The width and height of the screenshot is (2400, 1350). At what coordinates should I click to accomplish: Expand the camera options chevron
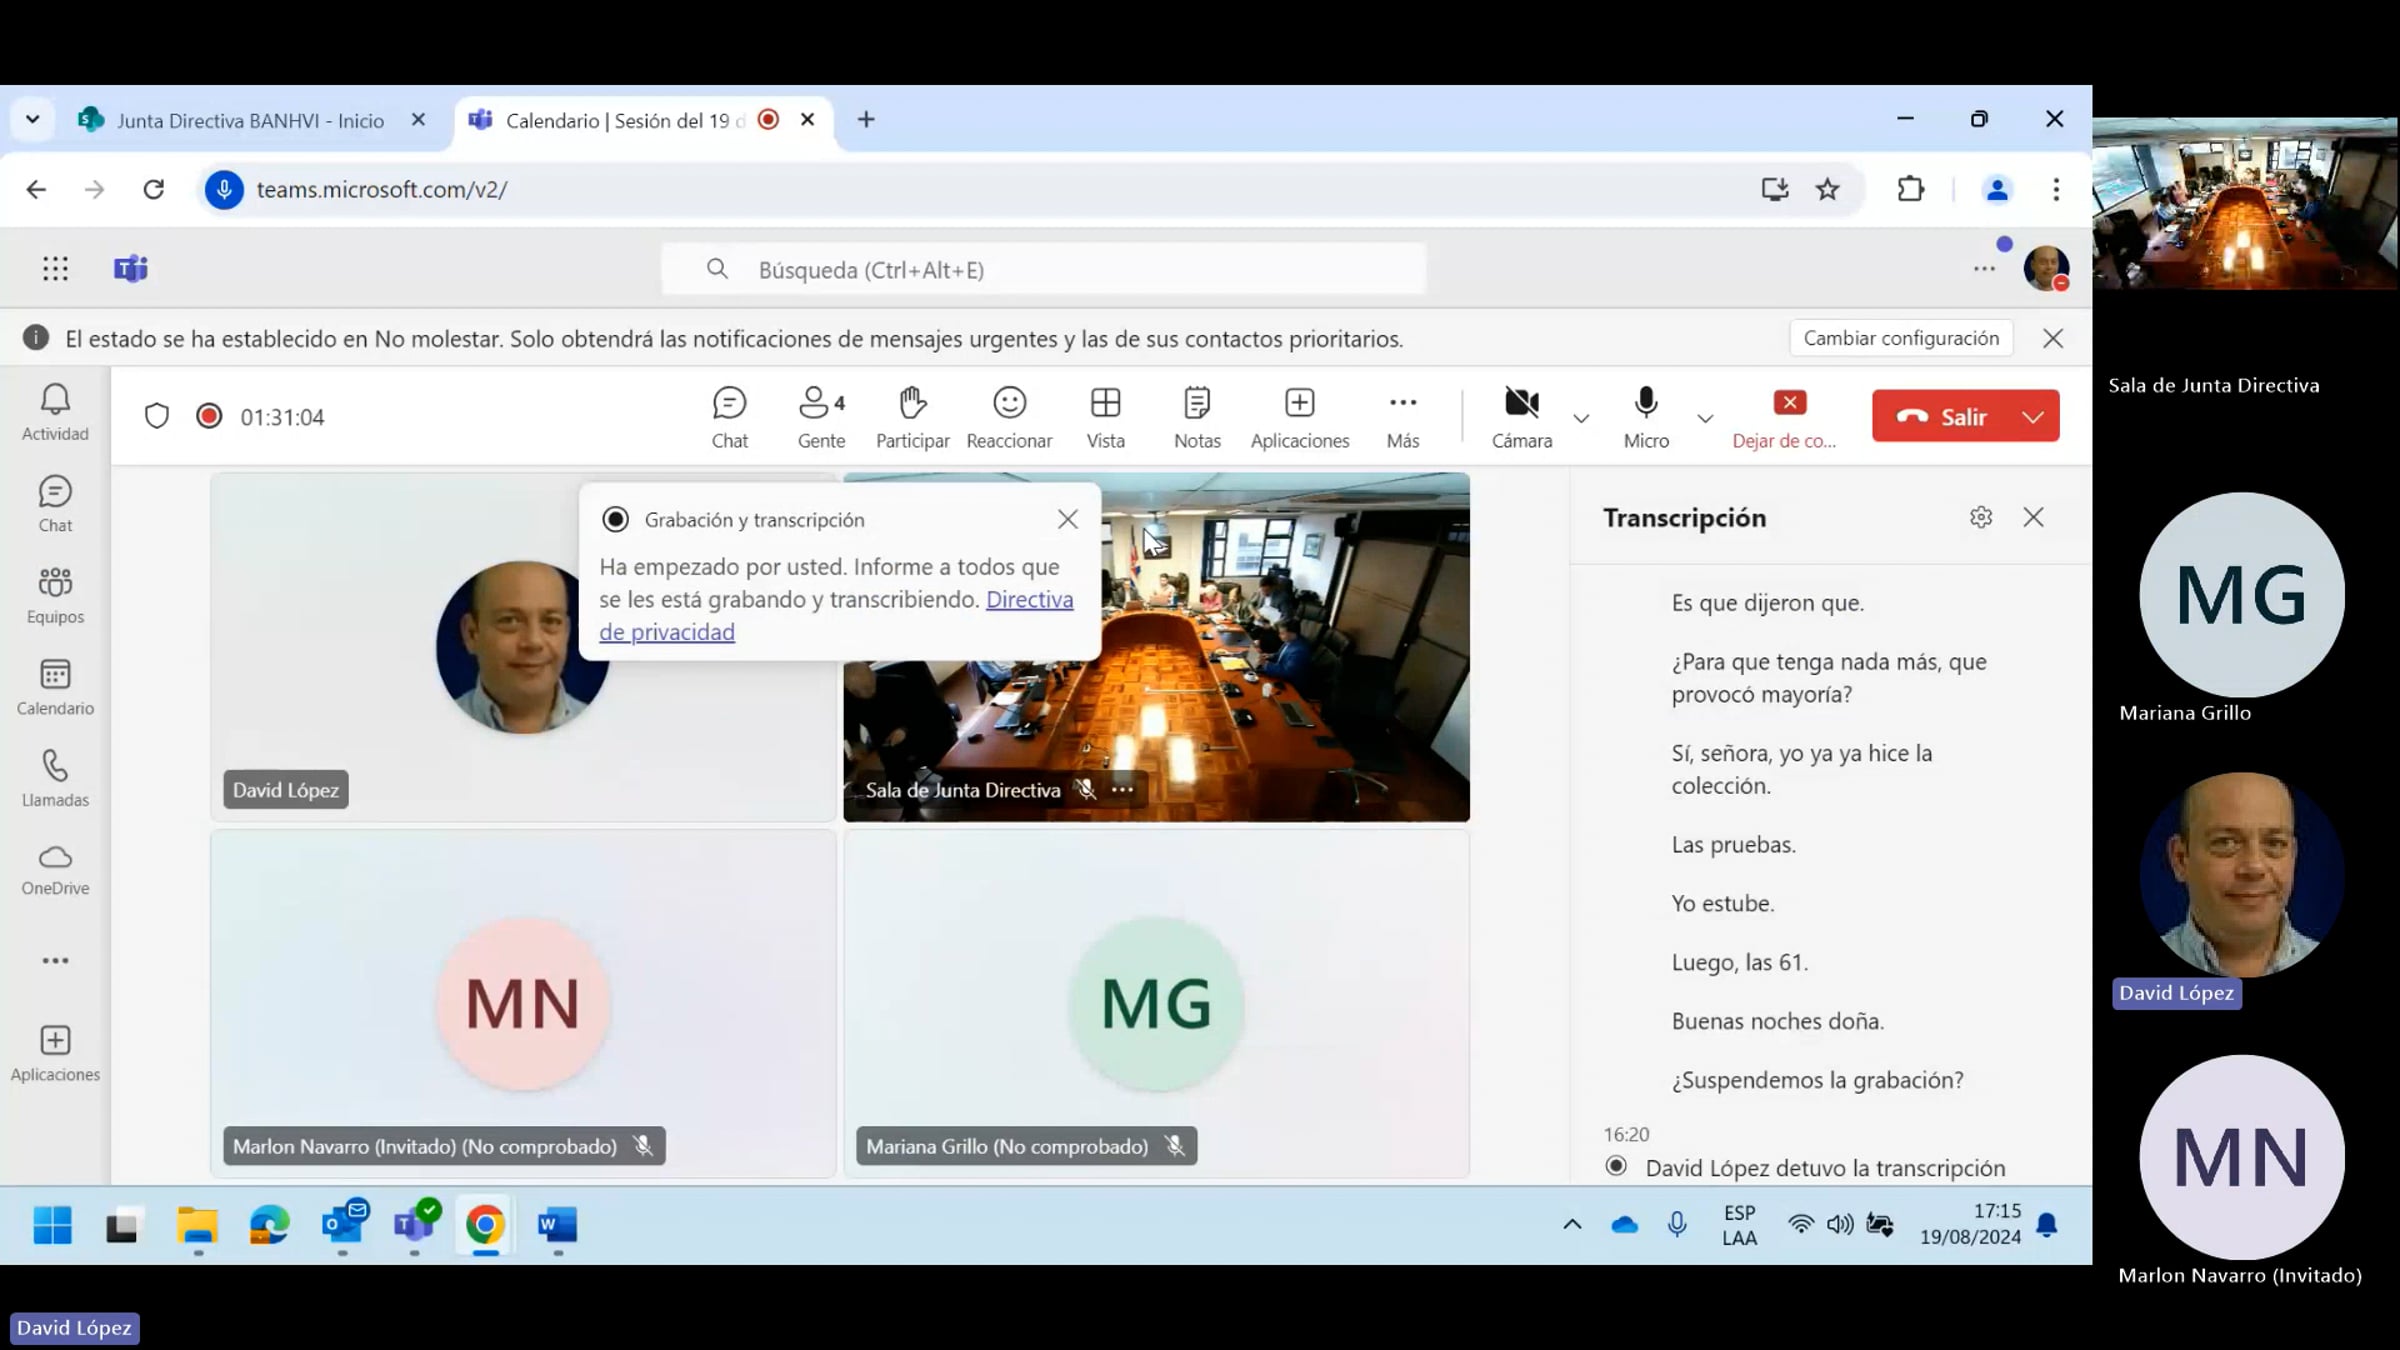click(1581, 418)
